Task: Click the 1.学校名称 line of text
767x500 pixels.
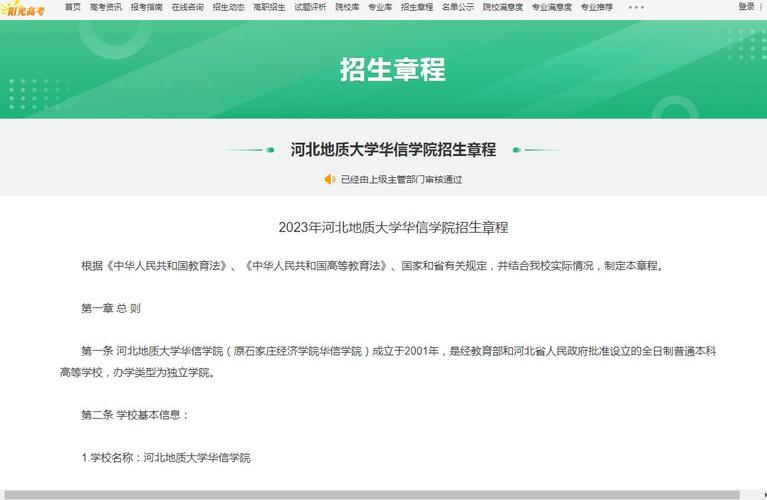Action: pyautogui.click(x=166, y=457)
